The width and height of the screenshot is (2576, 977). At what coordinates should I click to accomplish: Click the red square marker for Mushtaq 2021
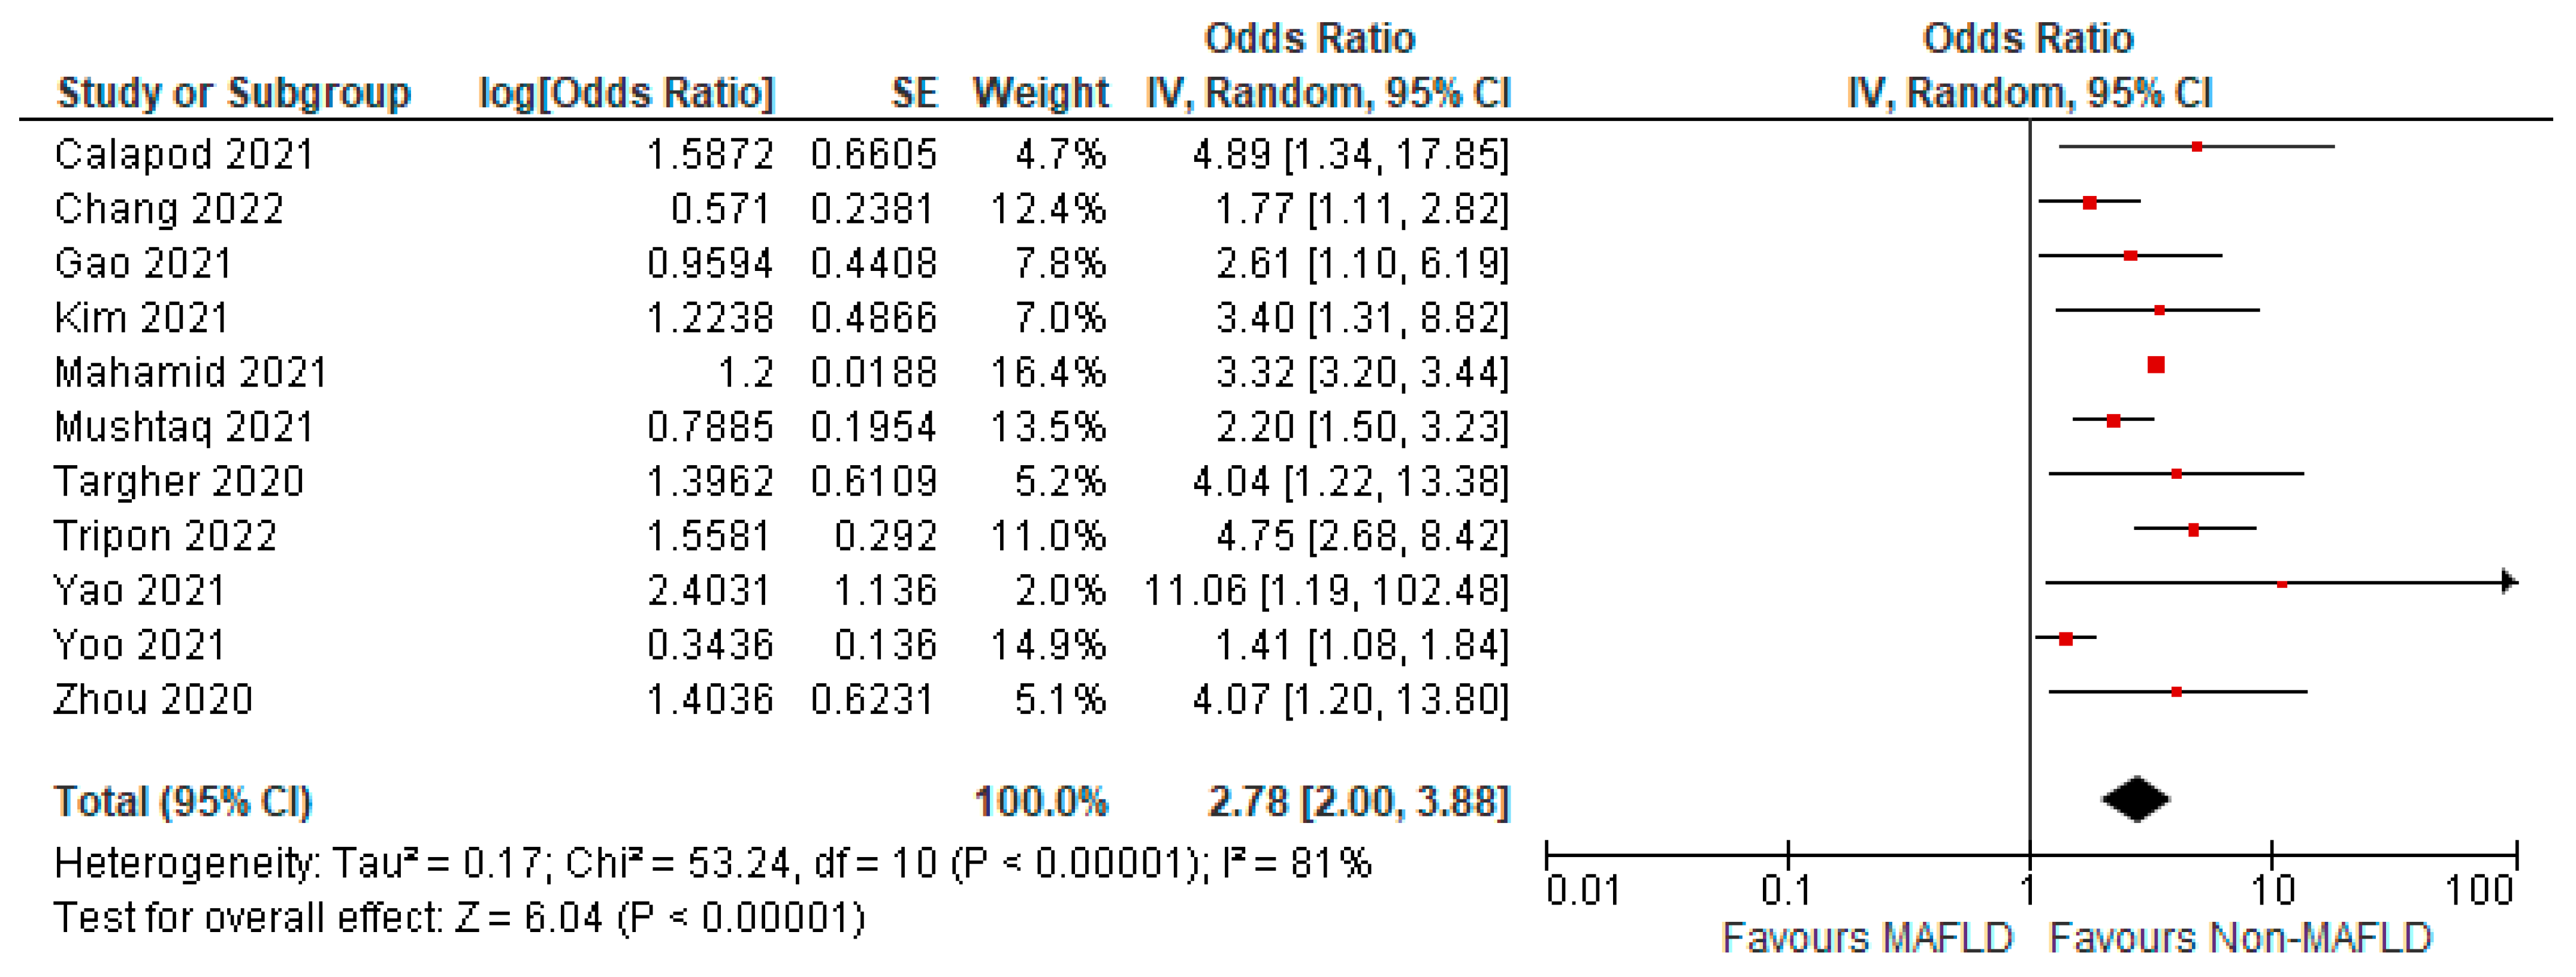point(2113,420)
